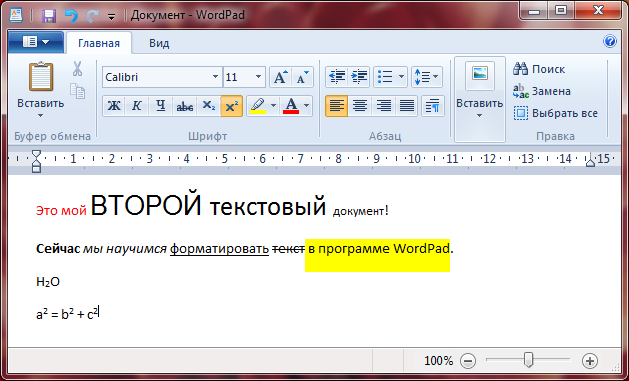Click the clipboard Вставить paste icon
Screen dimensions: 629x381
pos(41,76)
